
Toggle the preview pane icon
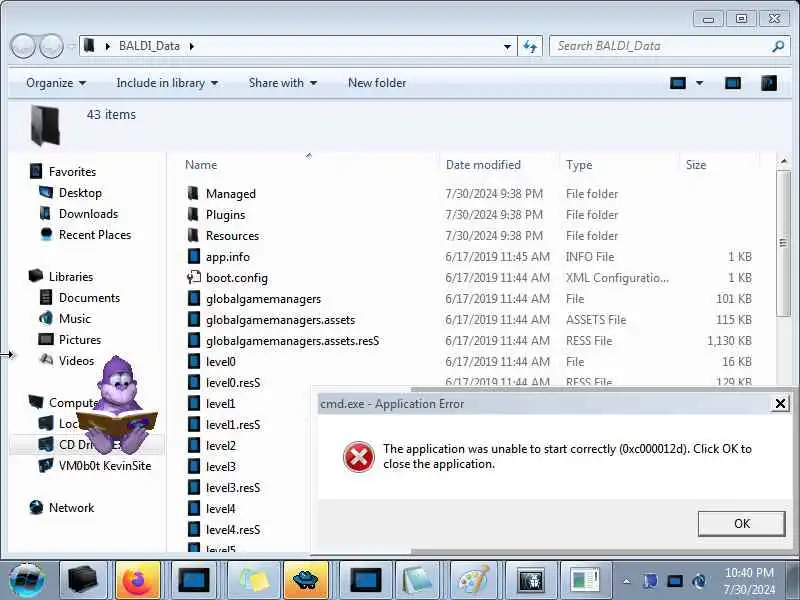point(733,83)
